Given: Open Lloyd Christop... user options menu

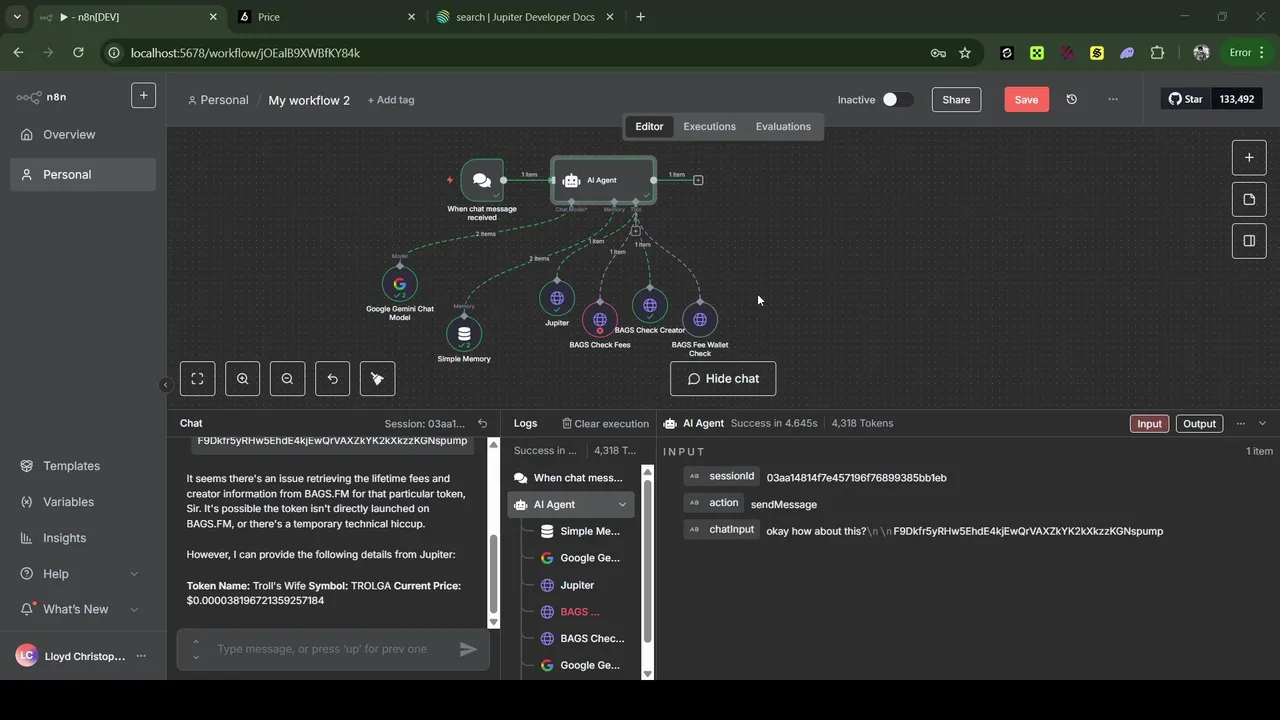Looking at the screenshot, I should pos(141,656).
